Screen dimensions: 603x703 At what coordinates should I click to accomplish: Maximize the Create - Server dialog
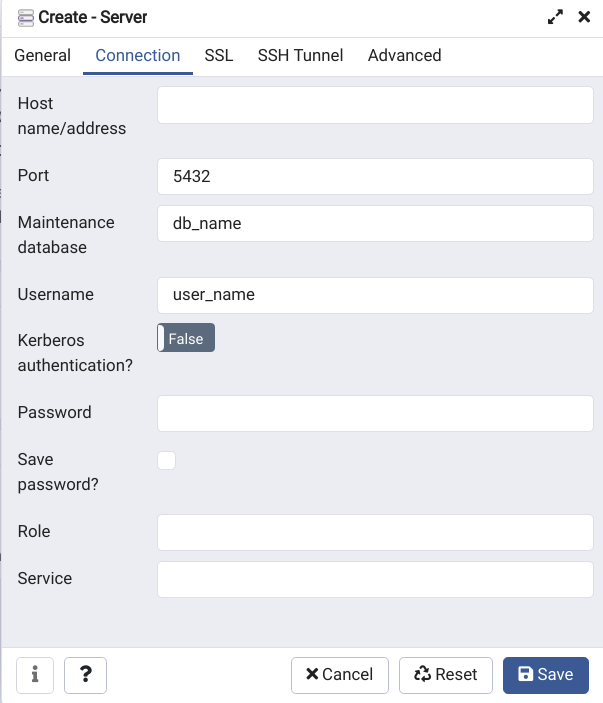(555, 17)
